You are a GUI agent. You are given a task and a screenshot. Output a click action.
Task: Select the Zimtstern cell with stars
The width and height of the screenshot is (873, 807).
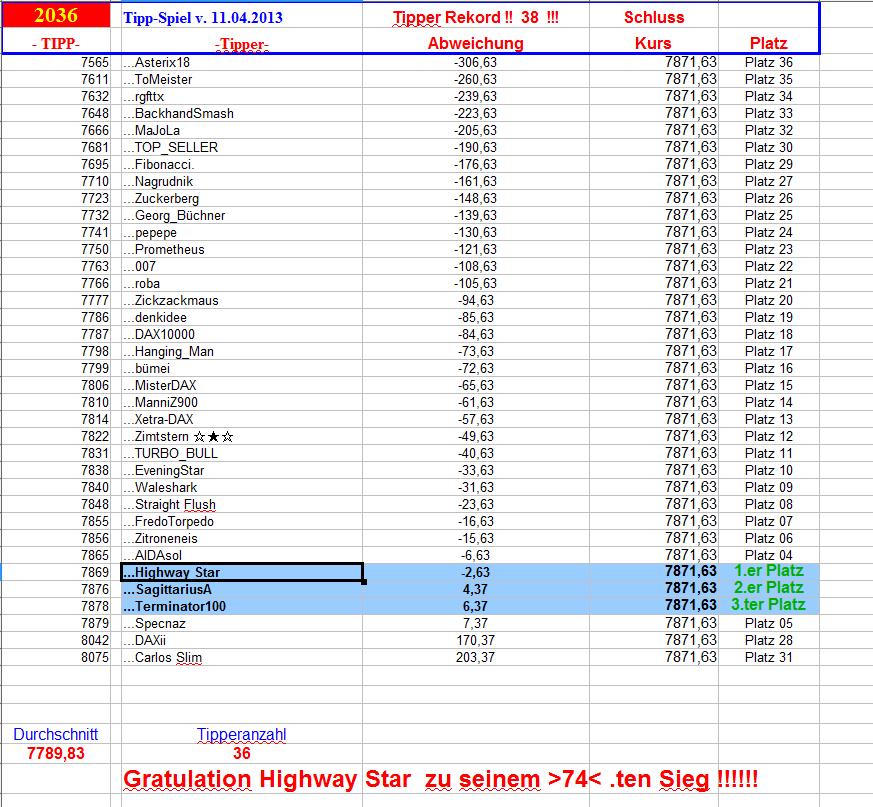point(242,437)
